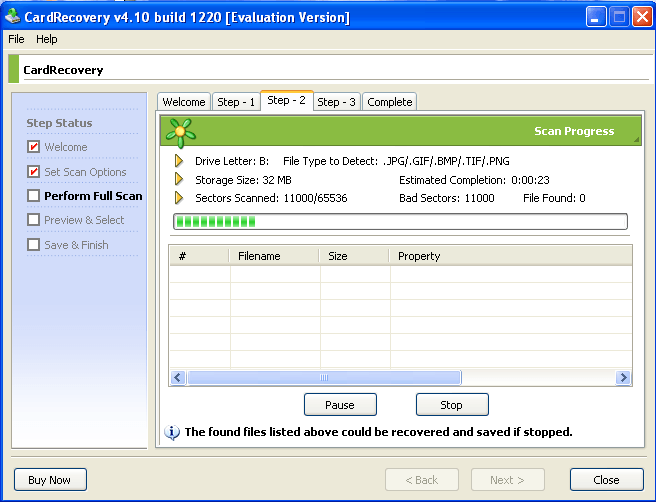Viewport: 656px width, 502px height.
Task: Click the disabled Next button
Action: coord(507,479)
